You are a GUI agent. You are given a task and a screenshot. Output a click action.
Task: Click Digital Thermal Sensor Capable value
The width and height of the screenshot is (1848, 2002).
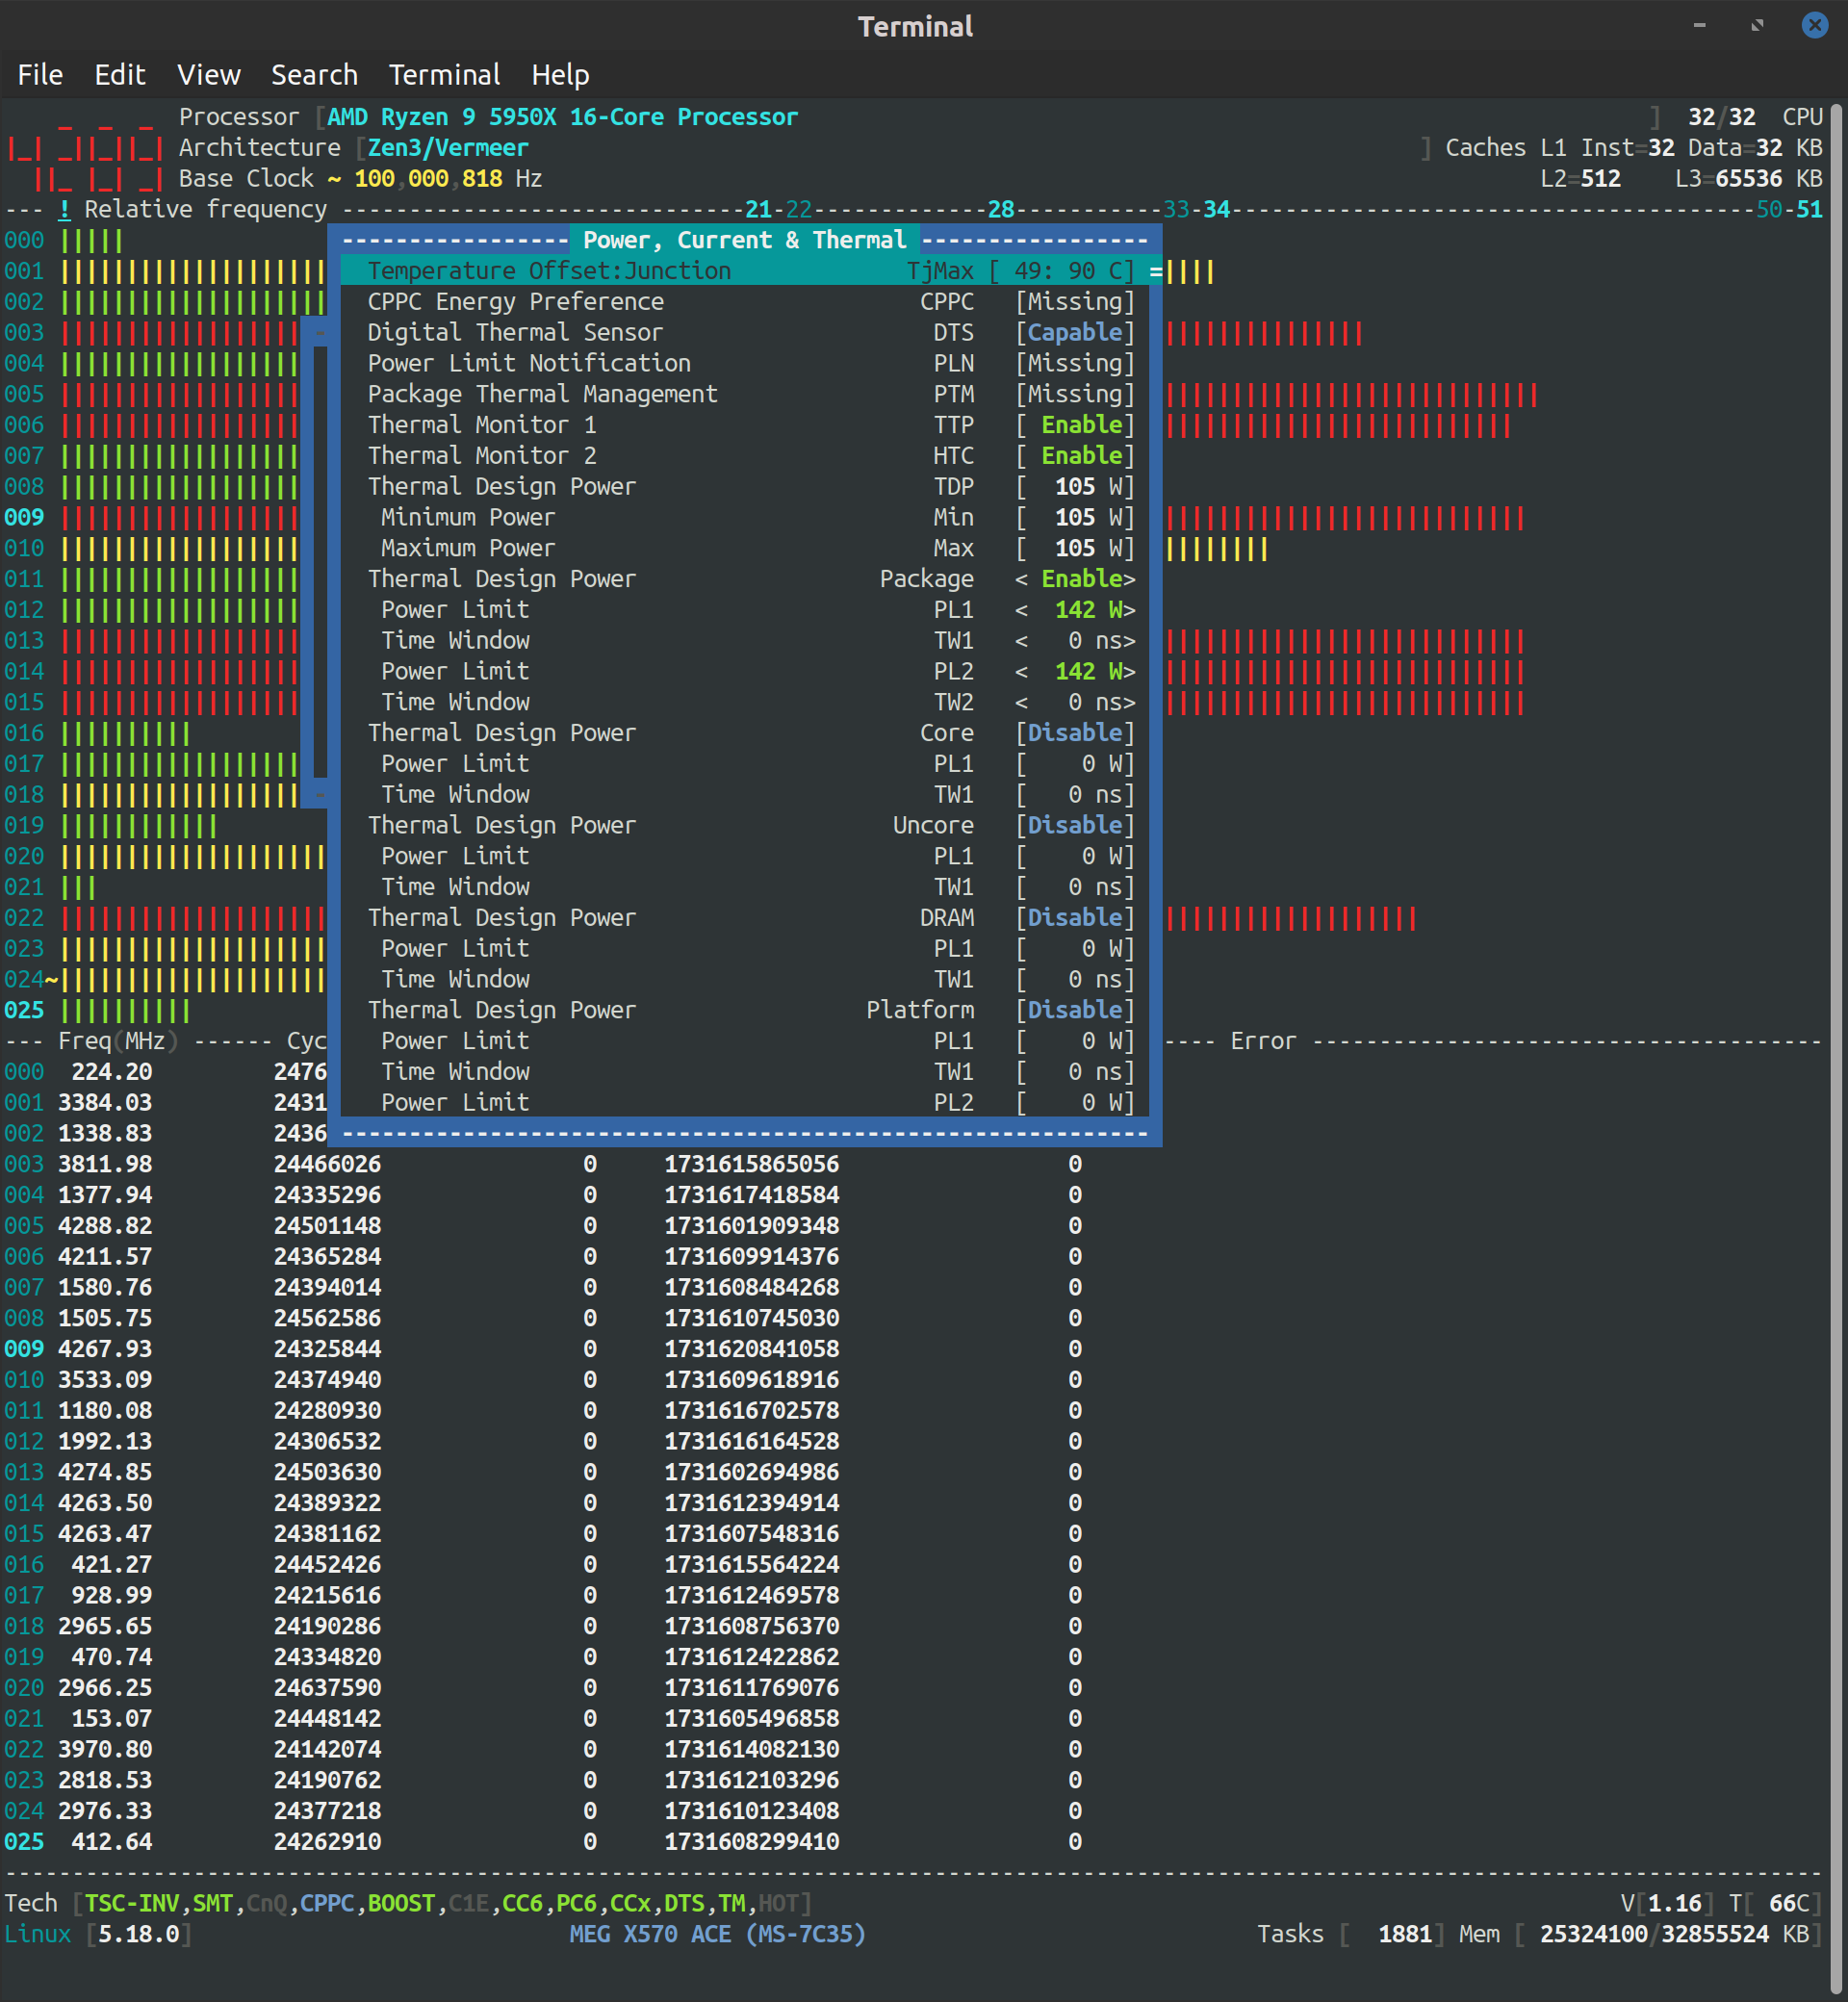tap(1075, 333)
